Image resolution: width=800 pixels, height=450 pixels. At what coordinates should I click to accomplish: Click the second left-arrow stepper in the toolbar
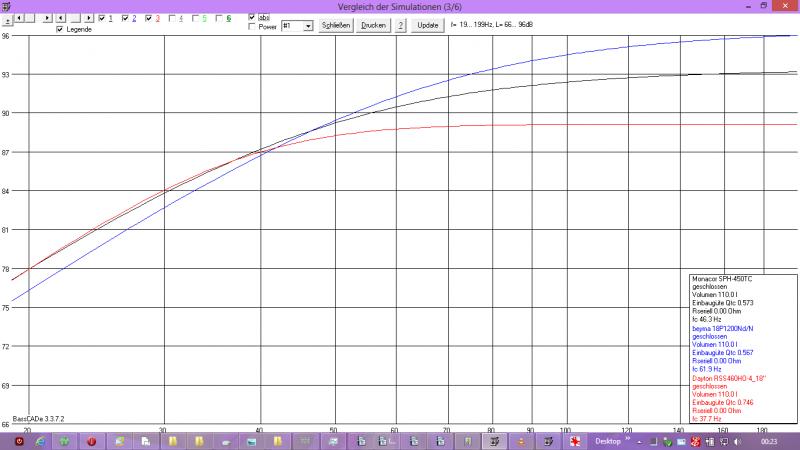pos(61,18)
